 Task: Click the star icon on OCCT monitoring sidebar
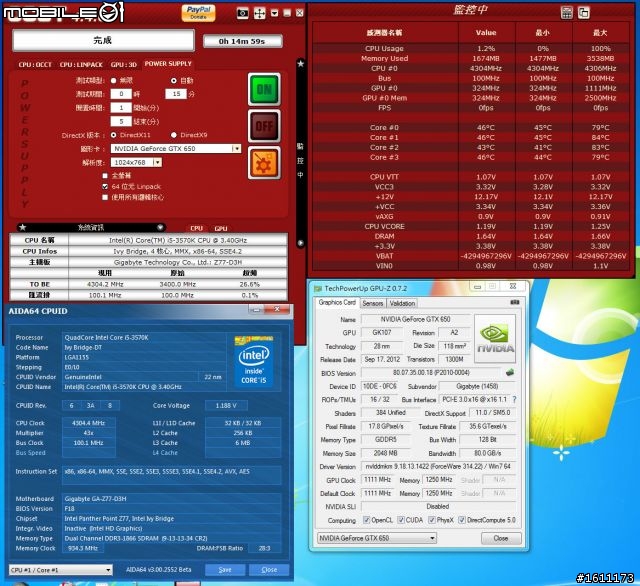click(x=301, y=64)
